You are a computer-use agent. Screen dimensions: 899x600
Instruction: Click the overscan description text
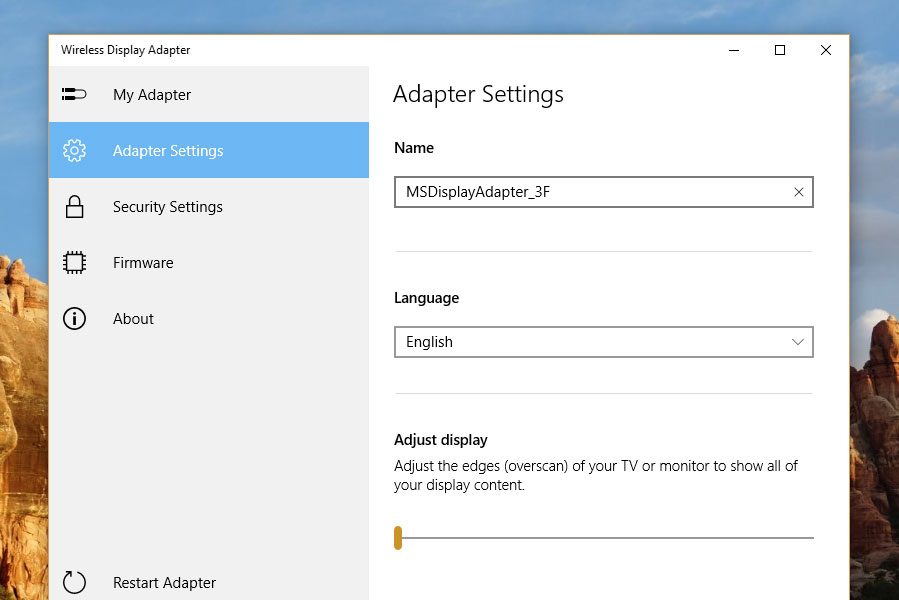coord(596,476)
